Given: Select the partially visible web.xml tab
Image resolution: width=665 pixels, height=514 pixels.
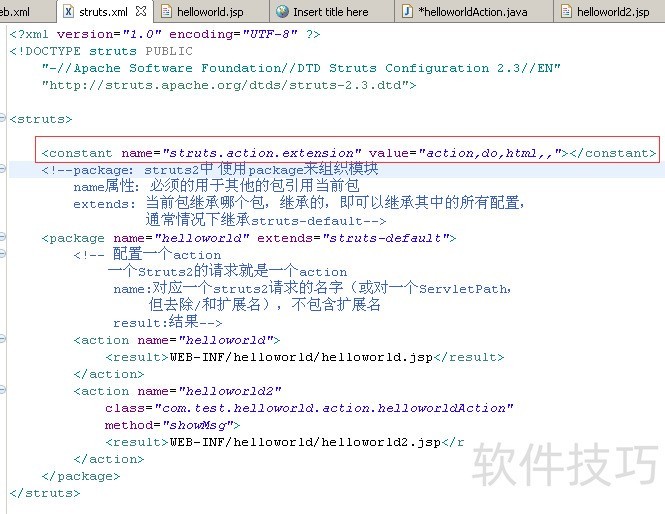Looking at the screenshot, I should coord(16,12).
